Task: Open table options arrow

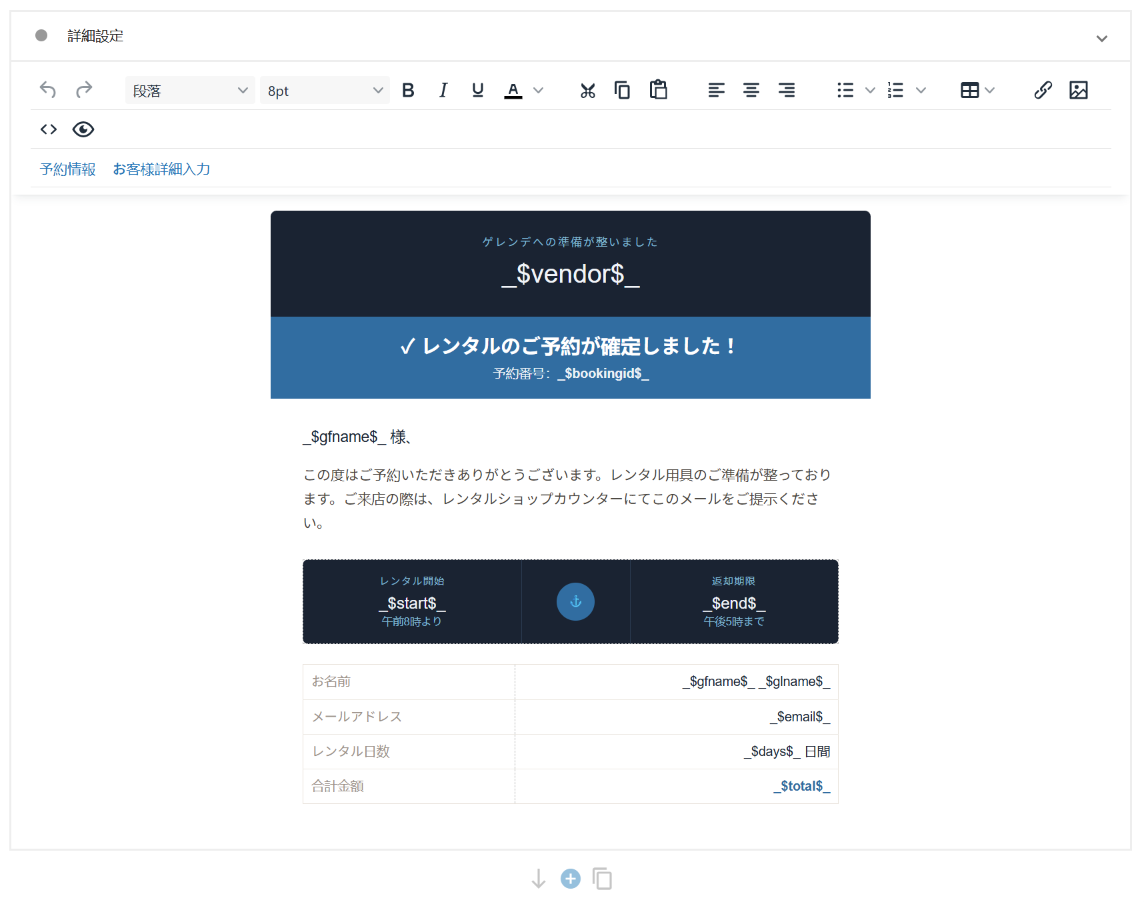Action: tap(989, 90)
